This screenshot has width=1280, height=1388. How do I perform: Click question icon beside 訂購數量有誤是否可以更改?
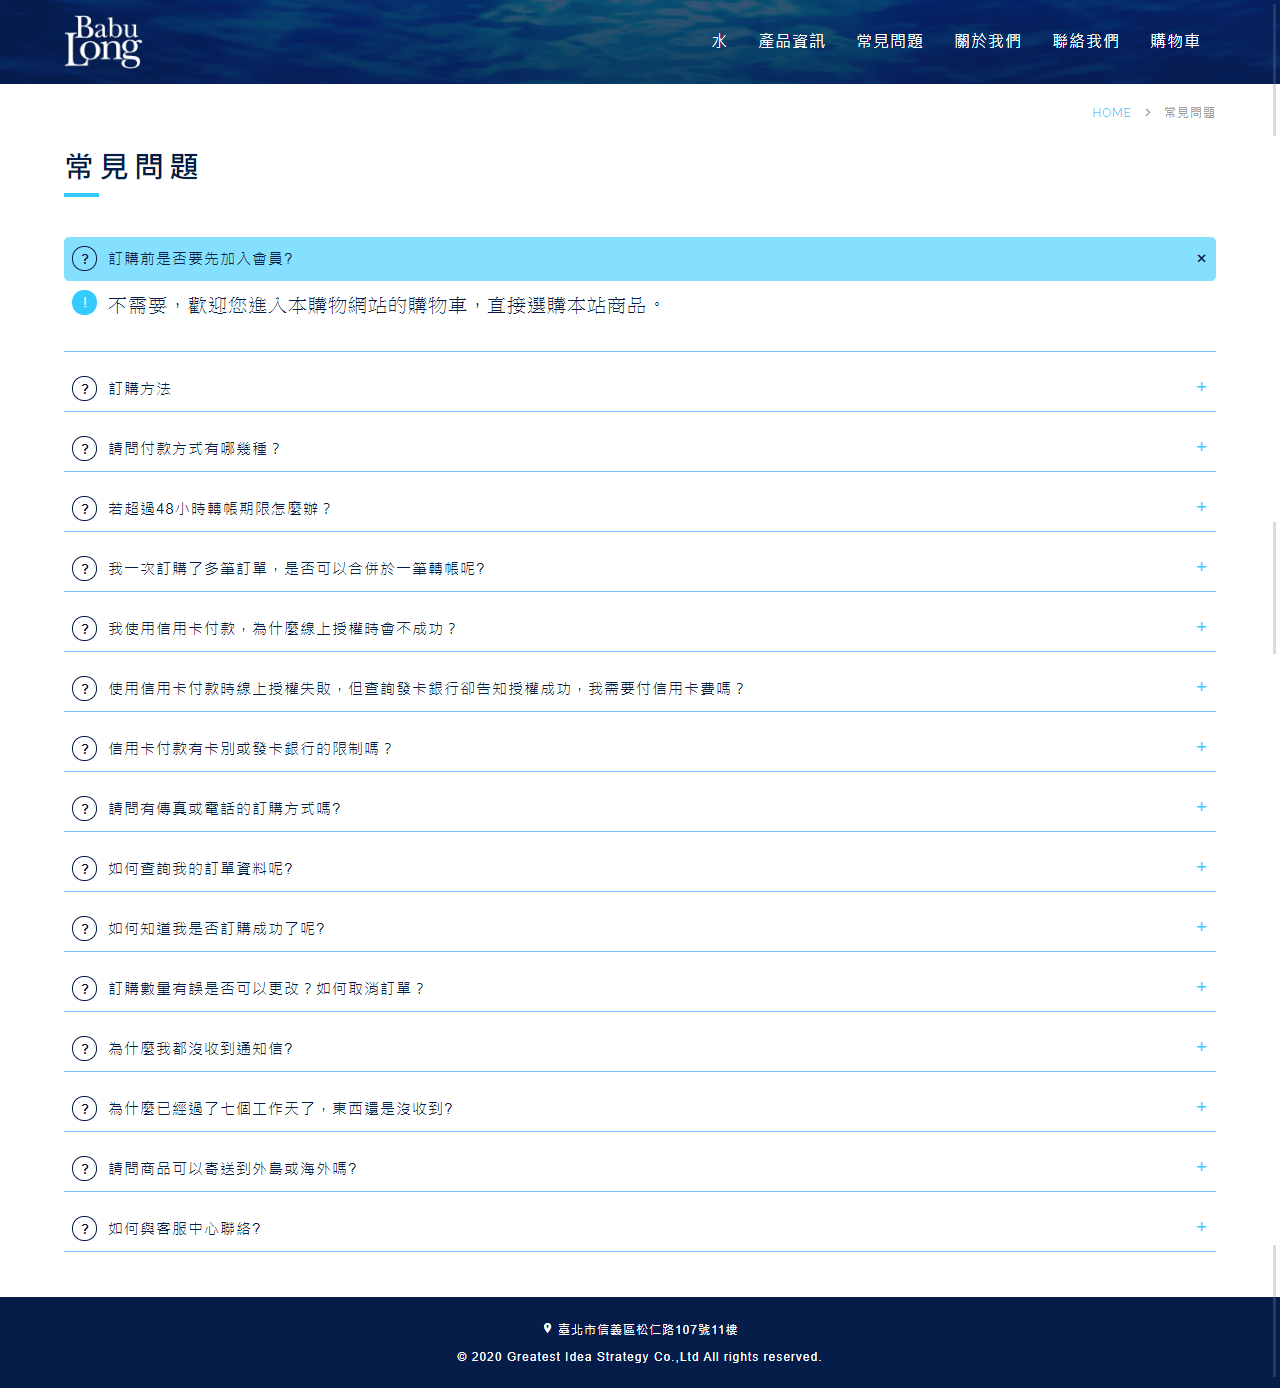coord(85,989)
